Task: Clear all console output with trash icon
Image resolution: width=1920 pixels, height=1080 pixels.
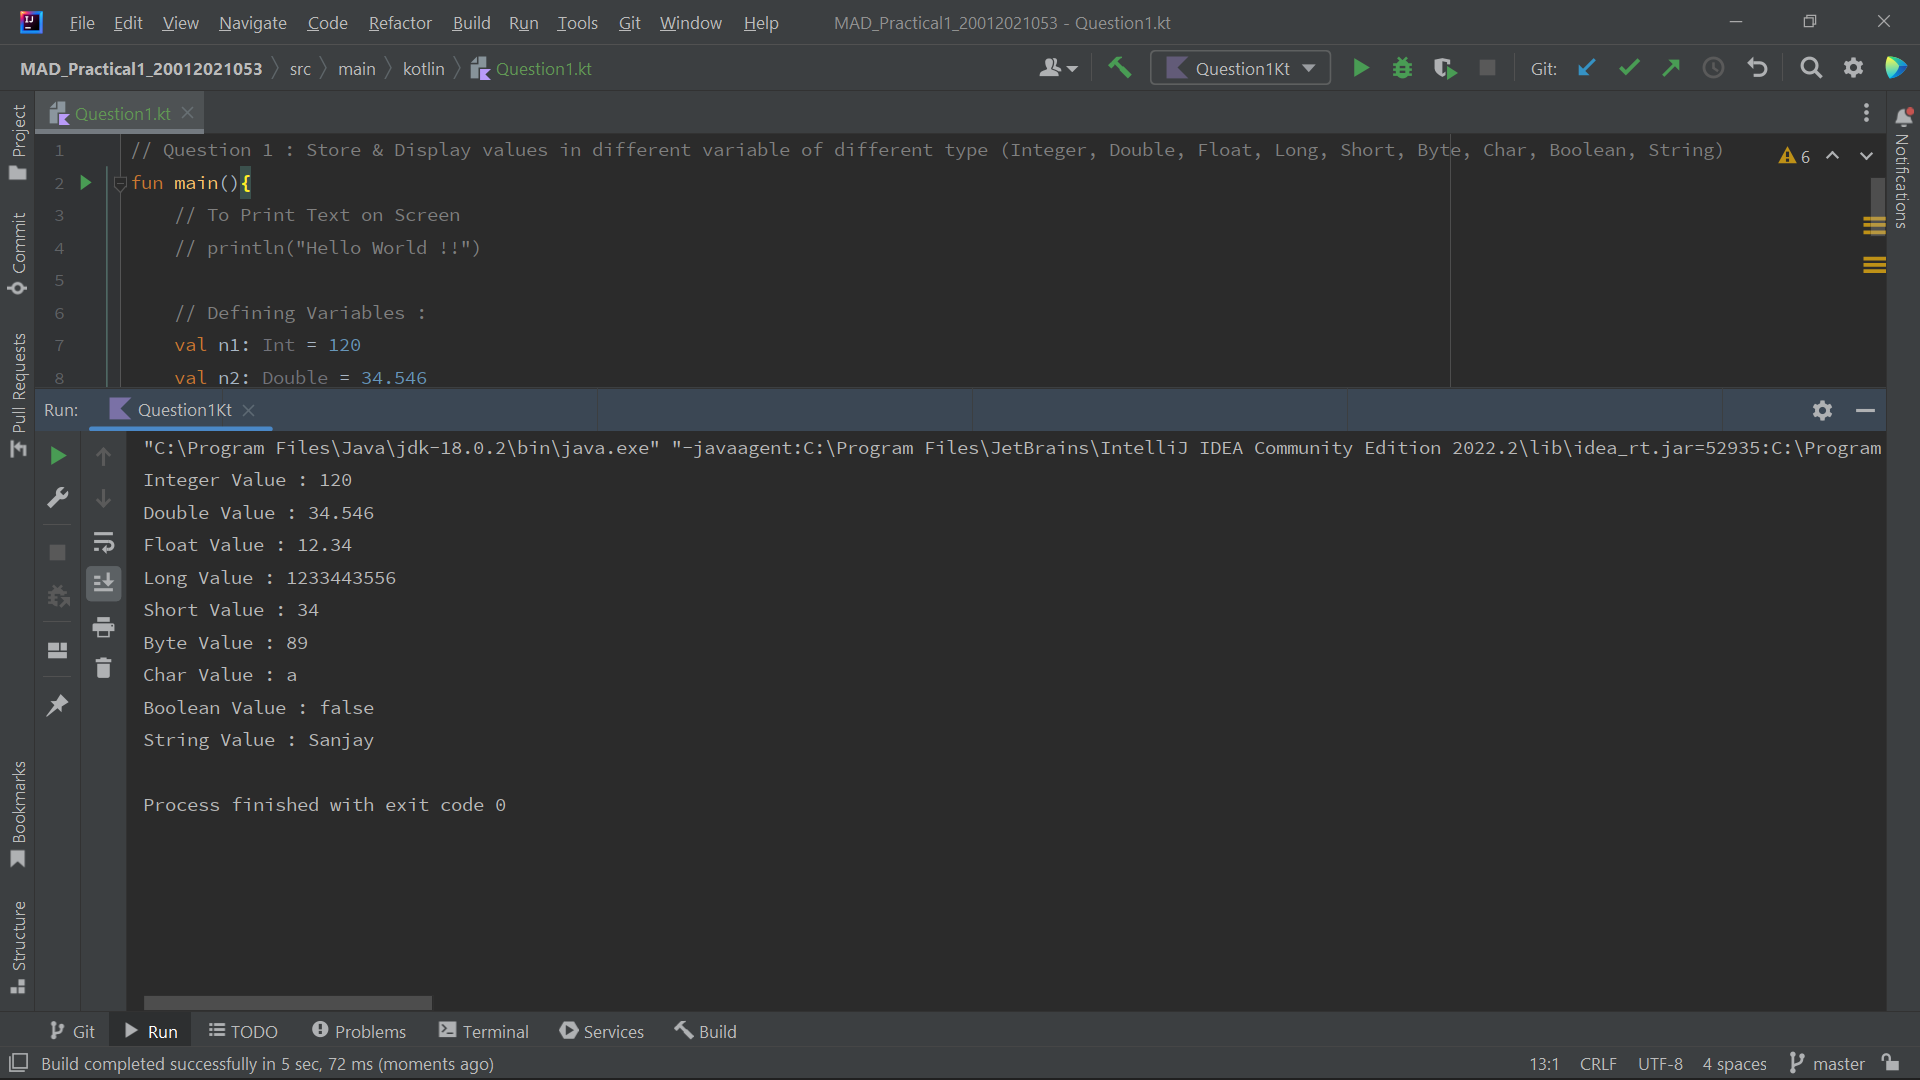Action: (103, 667)
